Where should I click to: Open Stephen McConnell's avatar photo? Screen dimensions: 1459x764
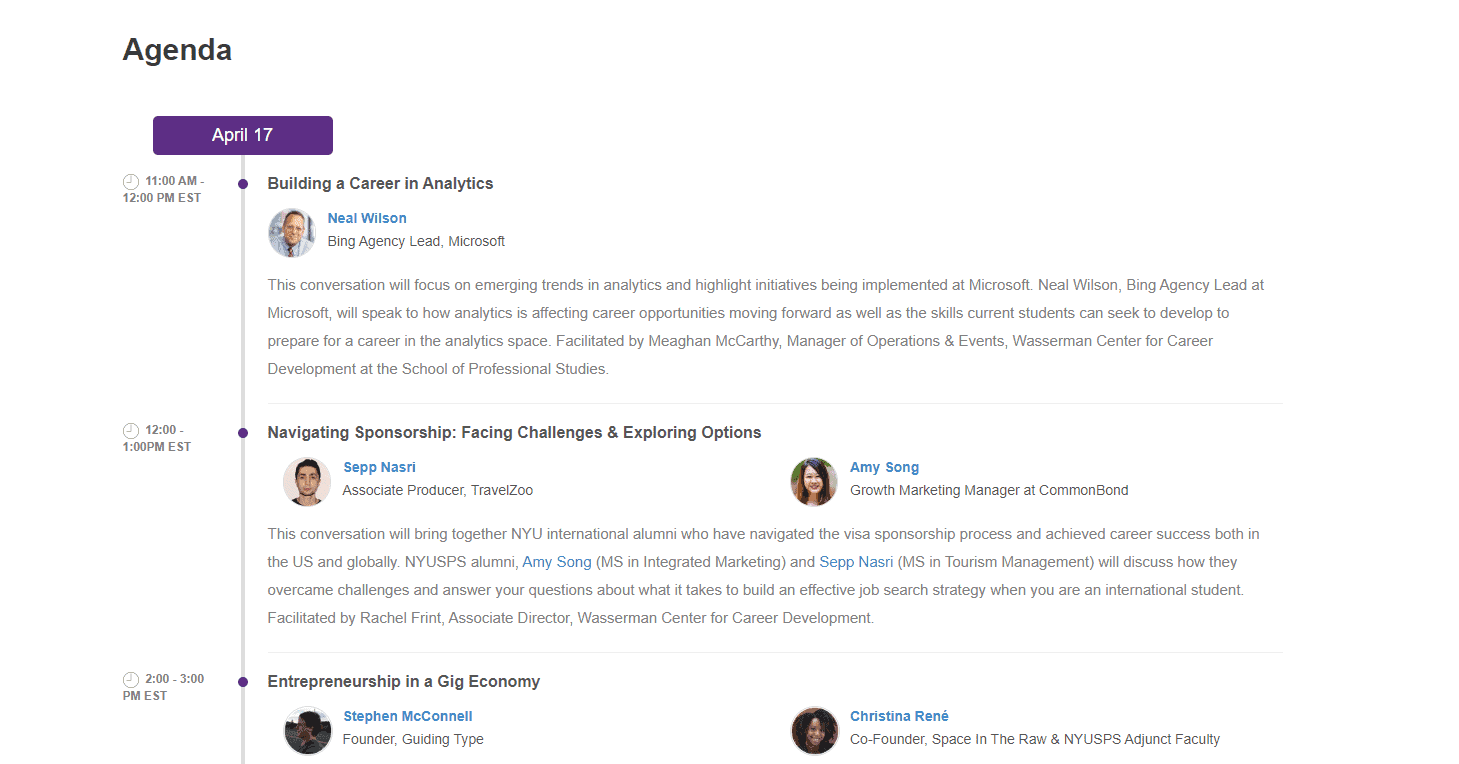pos(307,730)
